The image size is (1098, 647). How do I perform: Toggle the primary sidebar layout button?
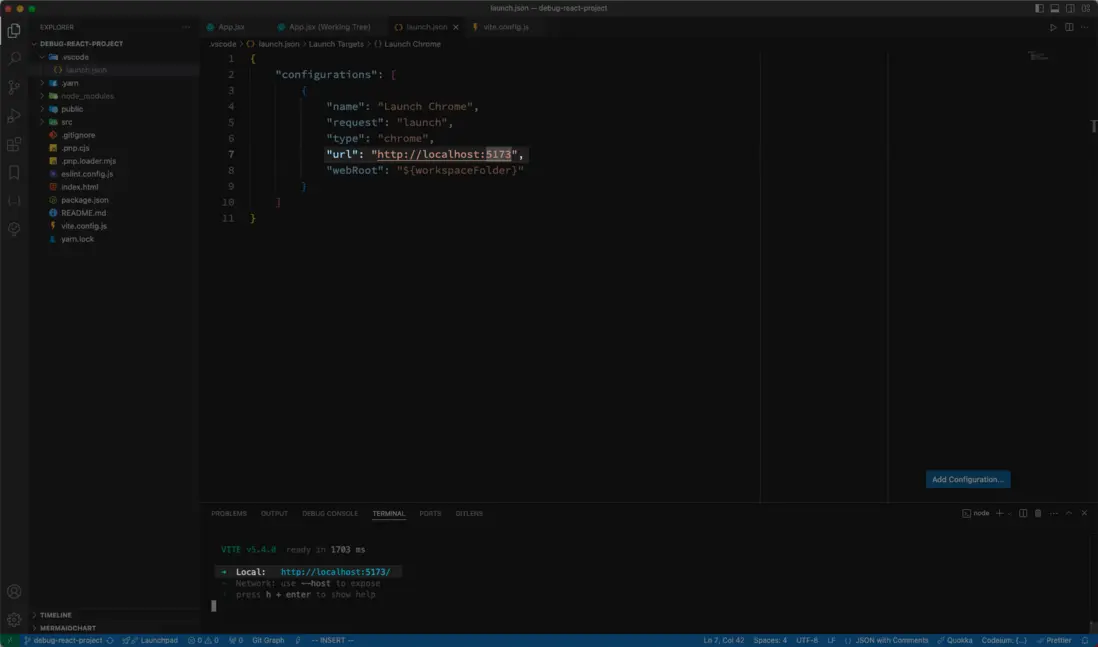click(x=1039, y=8)
